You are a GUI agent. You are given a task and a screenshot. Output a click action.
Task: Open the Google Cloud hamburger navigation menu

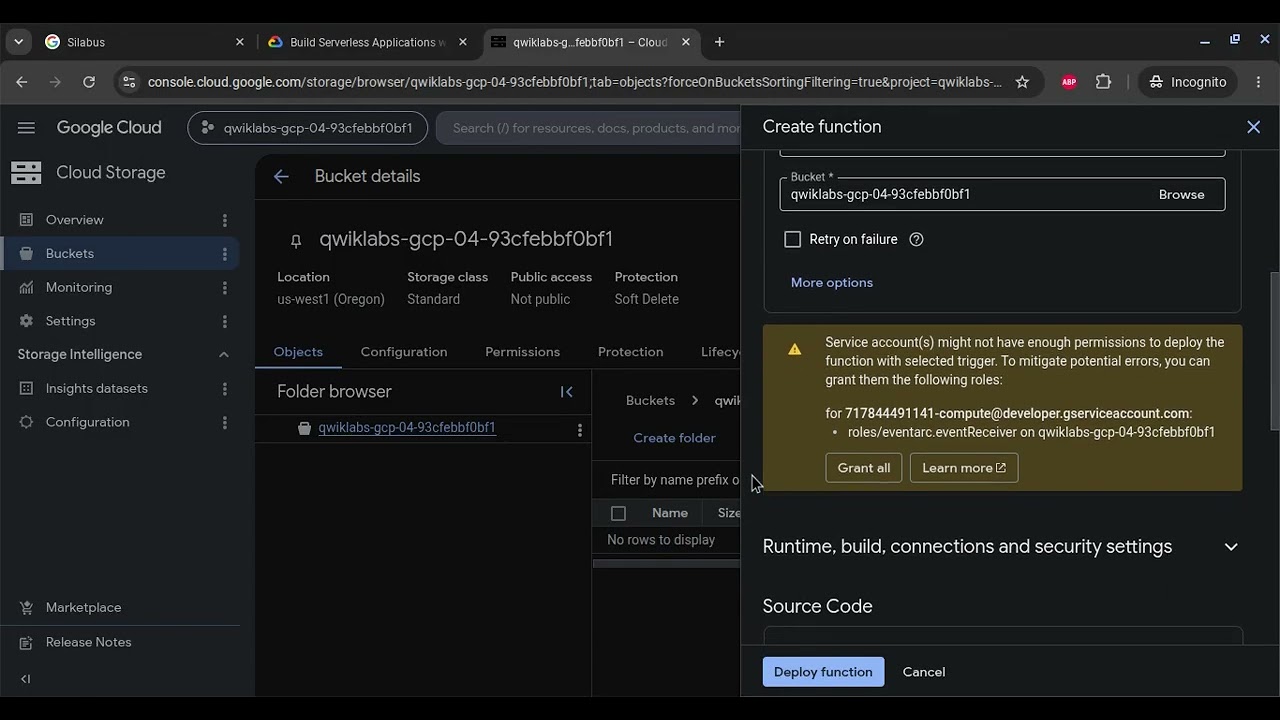(26, 128)
